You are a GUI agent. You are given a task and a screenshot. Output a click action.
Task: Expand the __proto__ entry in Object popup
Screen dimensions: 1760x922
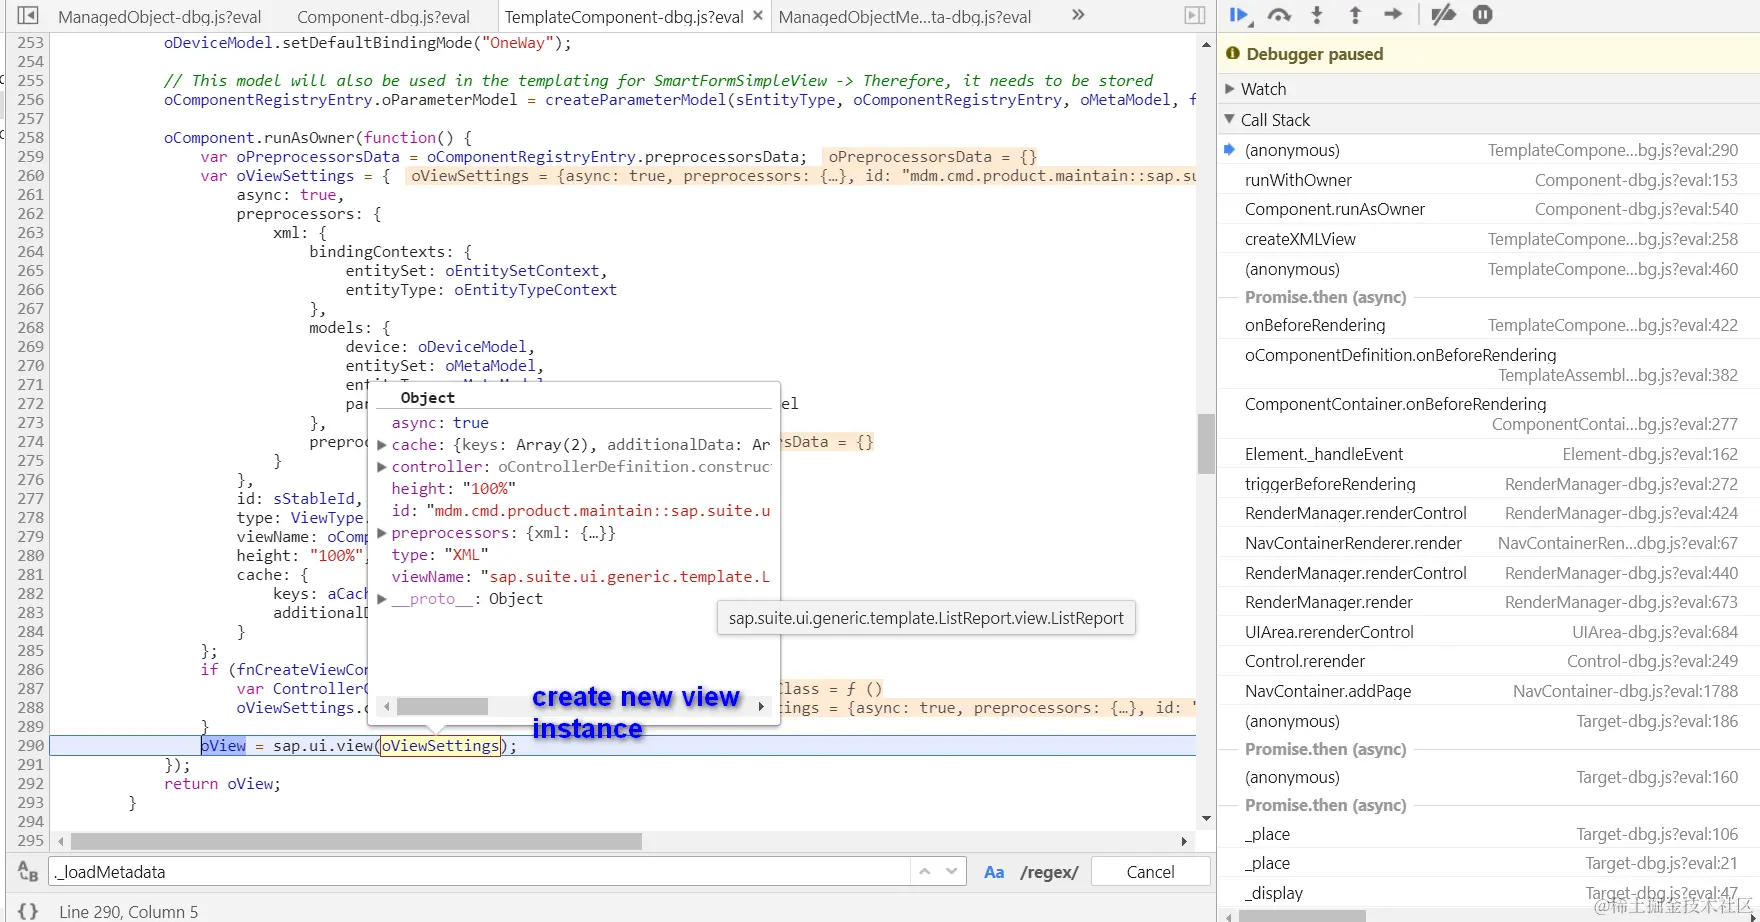click(382, 599)
